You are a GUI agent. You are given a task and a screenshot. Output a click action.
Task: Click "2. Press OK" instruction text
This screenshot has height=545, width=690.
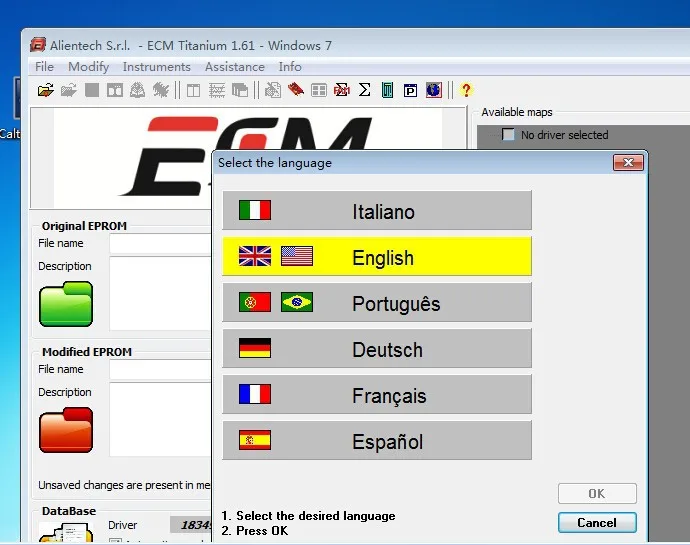point(254,530)
